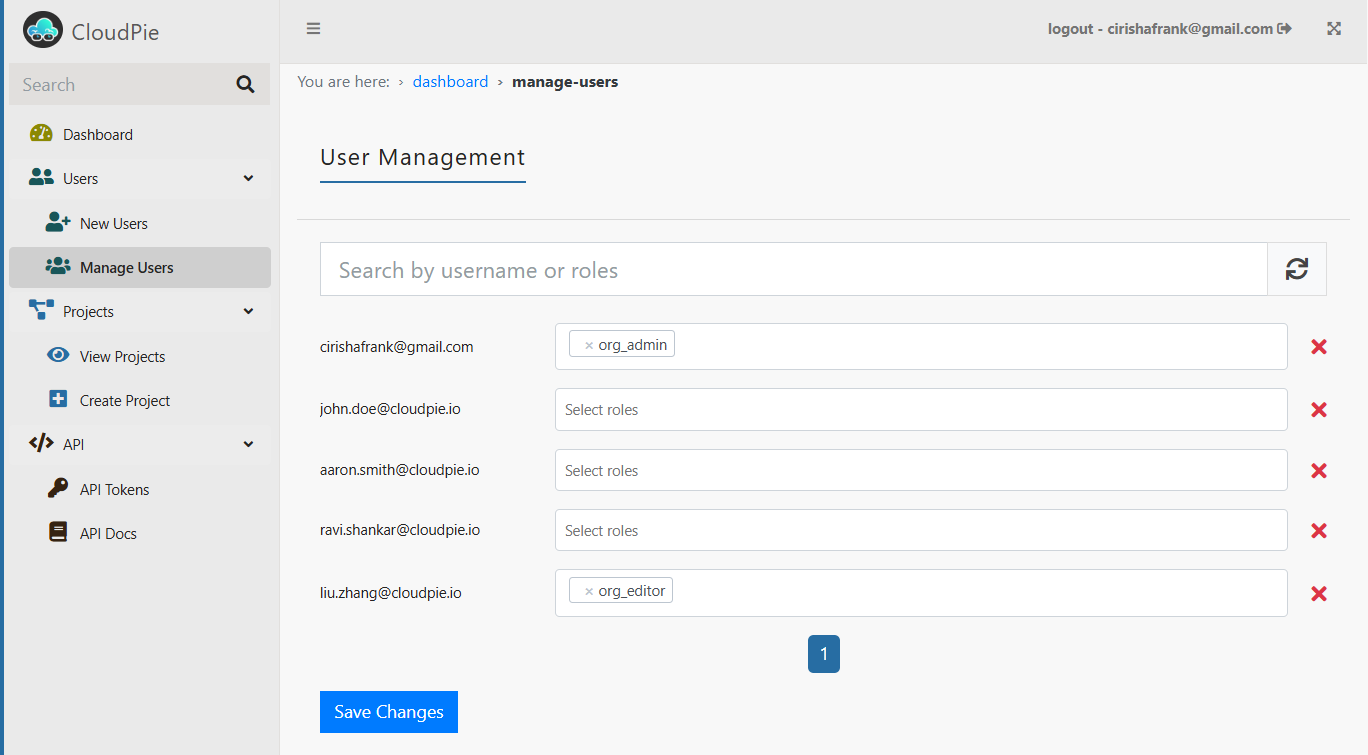1368x755 pixels.
Task: Click the User Management heading
Action: point(423,157)
